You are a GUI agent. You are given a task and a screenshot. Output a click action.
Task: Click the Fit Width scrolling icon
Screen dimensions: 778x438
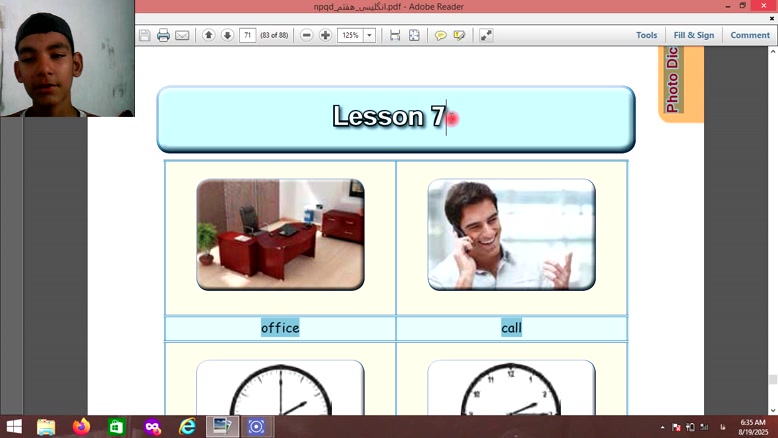coord(395,35)
